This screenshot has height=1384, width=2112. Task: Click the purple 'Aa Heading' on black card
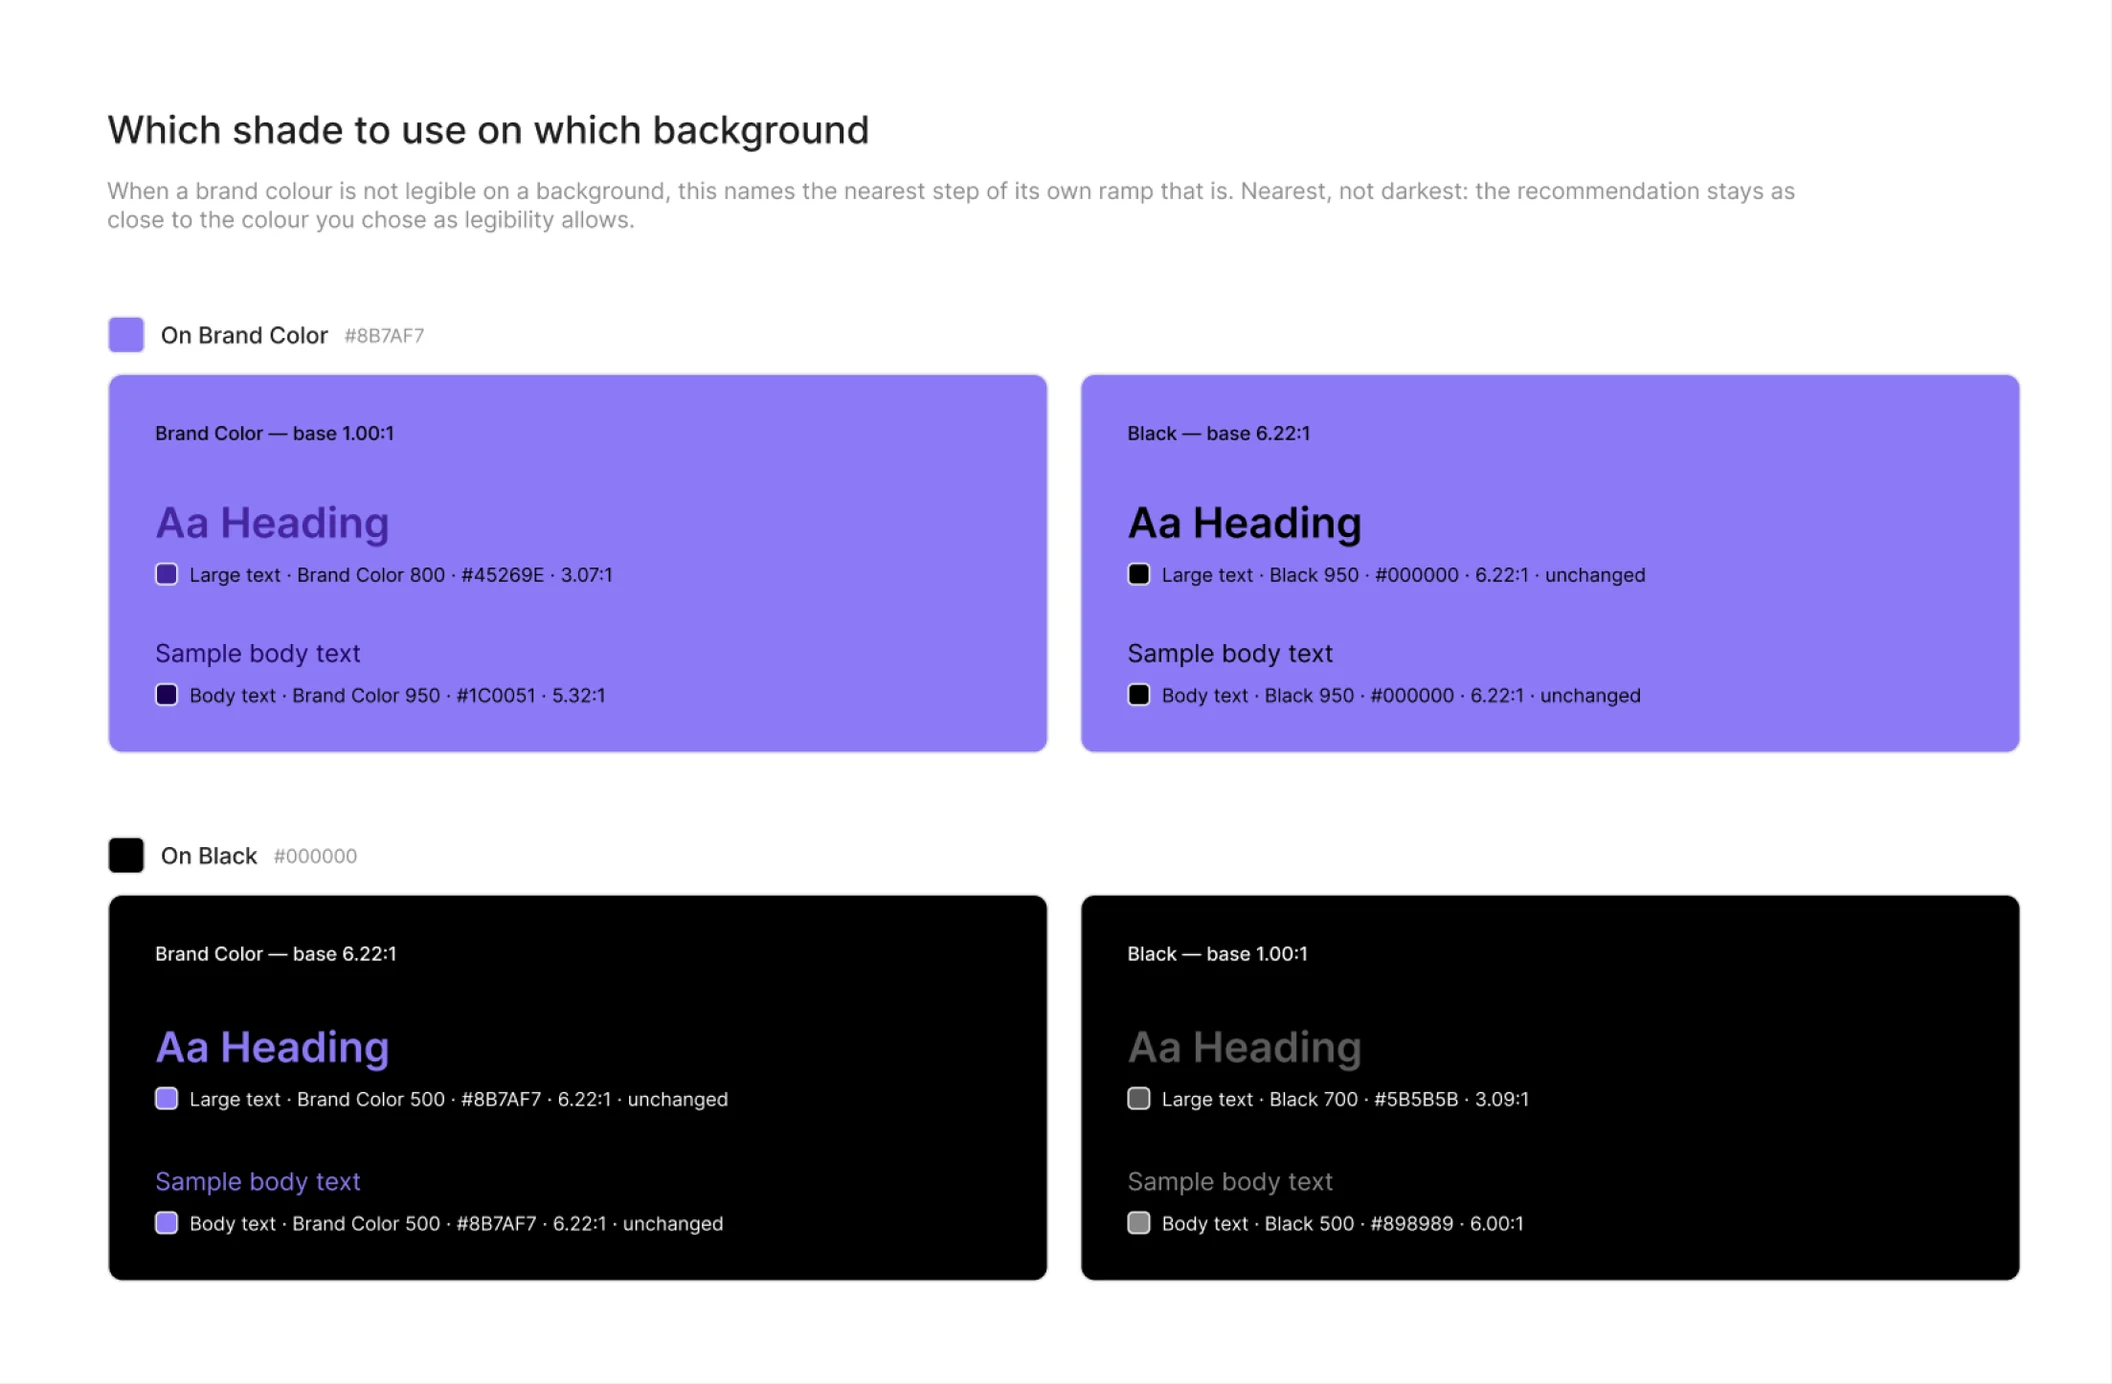tap(272, 1047)
